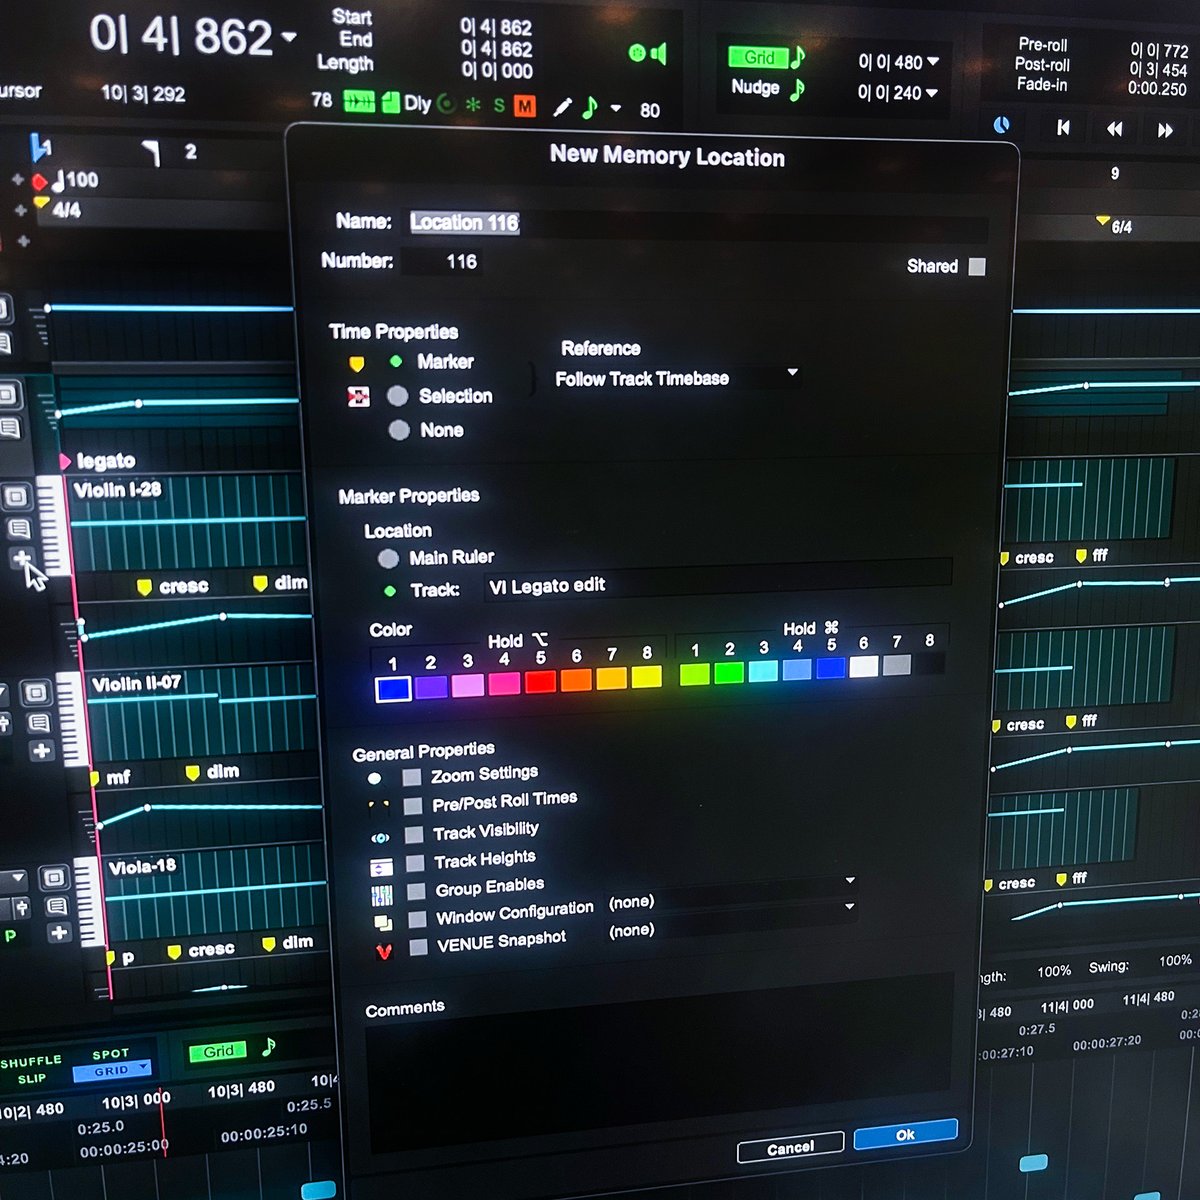Choose None under Time Properties

point(399,430)
